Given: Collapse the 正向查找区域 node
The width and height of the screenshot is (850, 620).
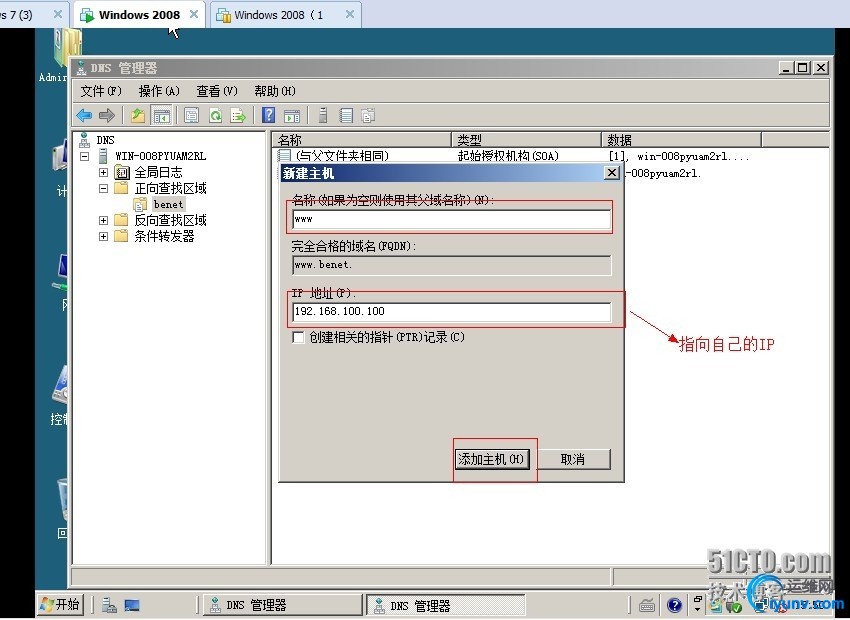Looking at the screenshot, I should (x=104, y=188).
